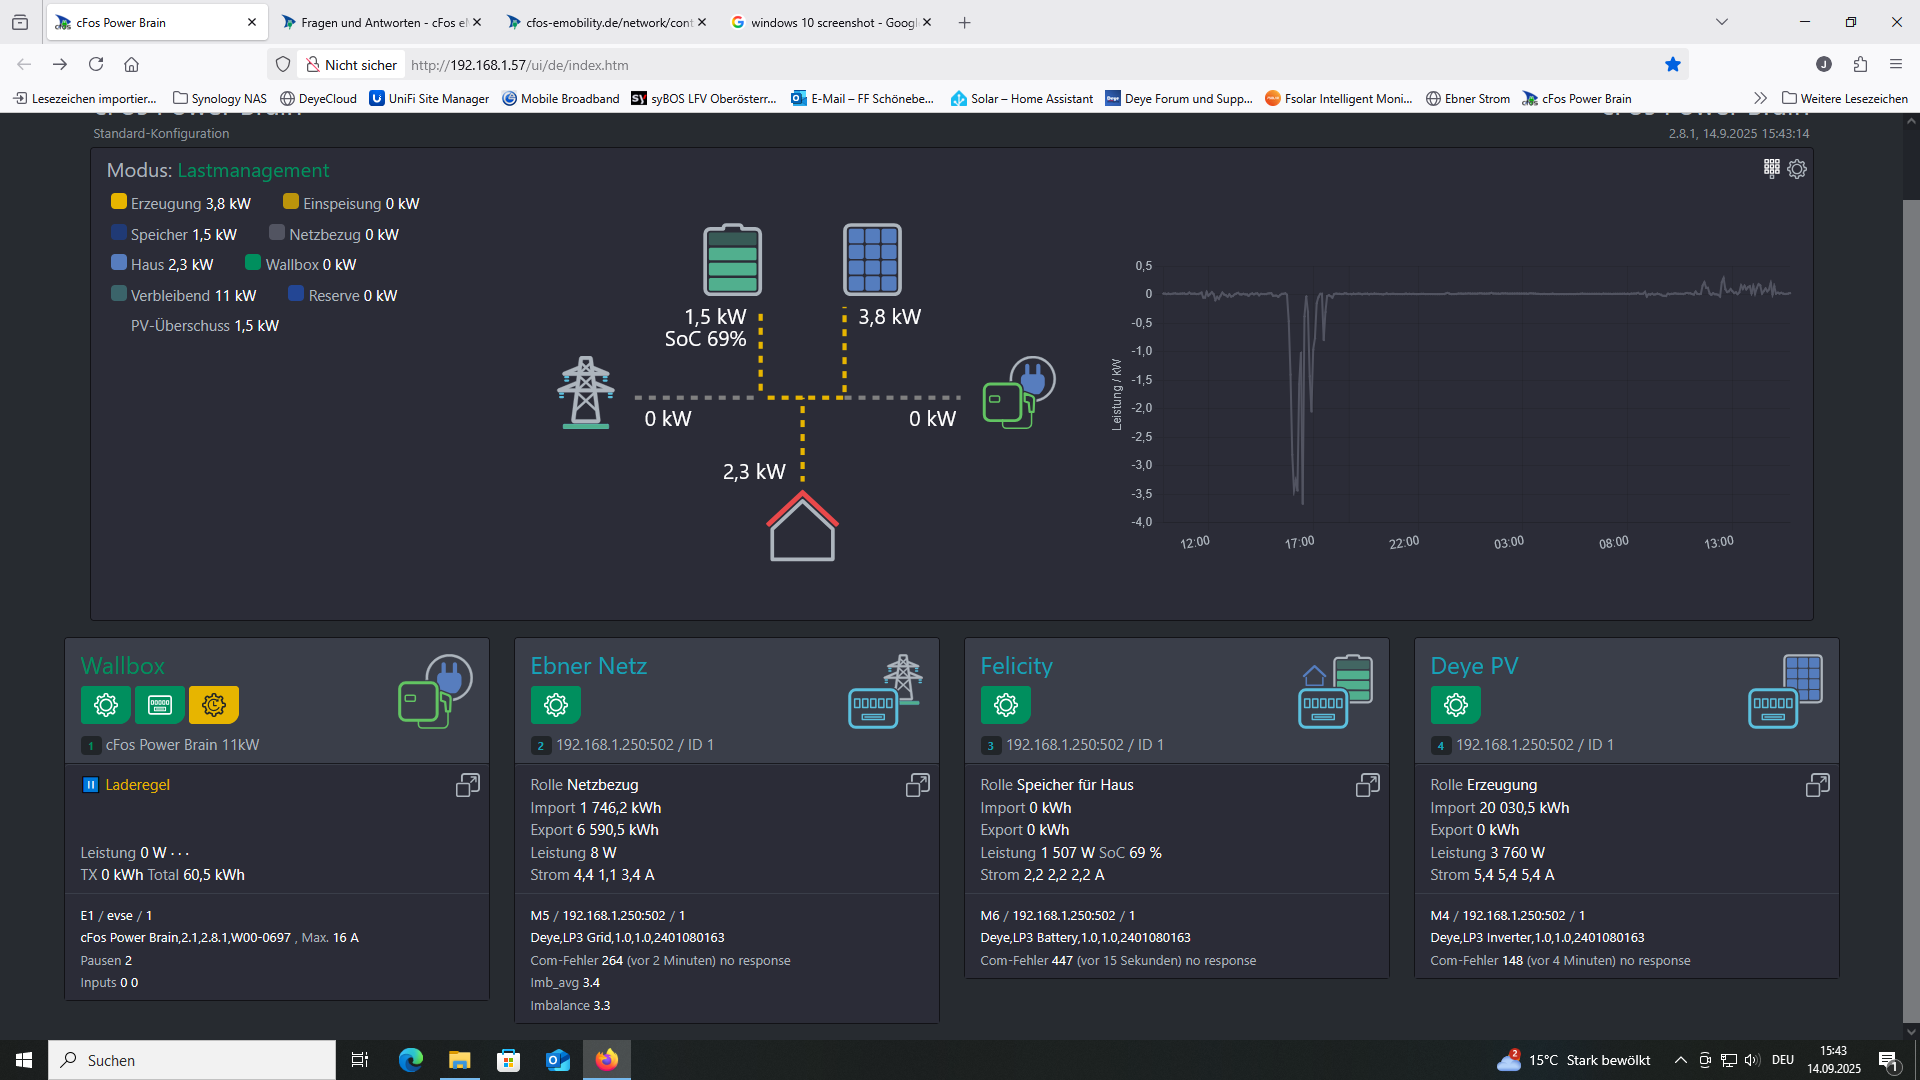The width and height of the screenshot is (1920, 1080).
Task: Go to browser home page
Action: [x=131, y=65]
